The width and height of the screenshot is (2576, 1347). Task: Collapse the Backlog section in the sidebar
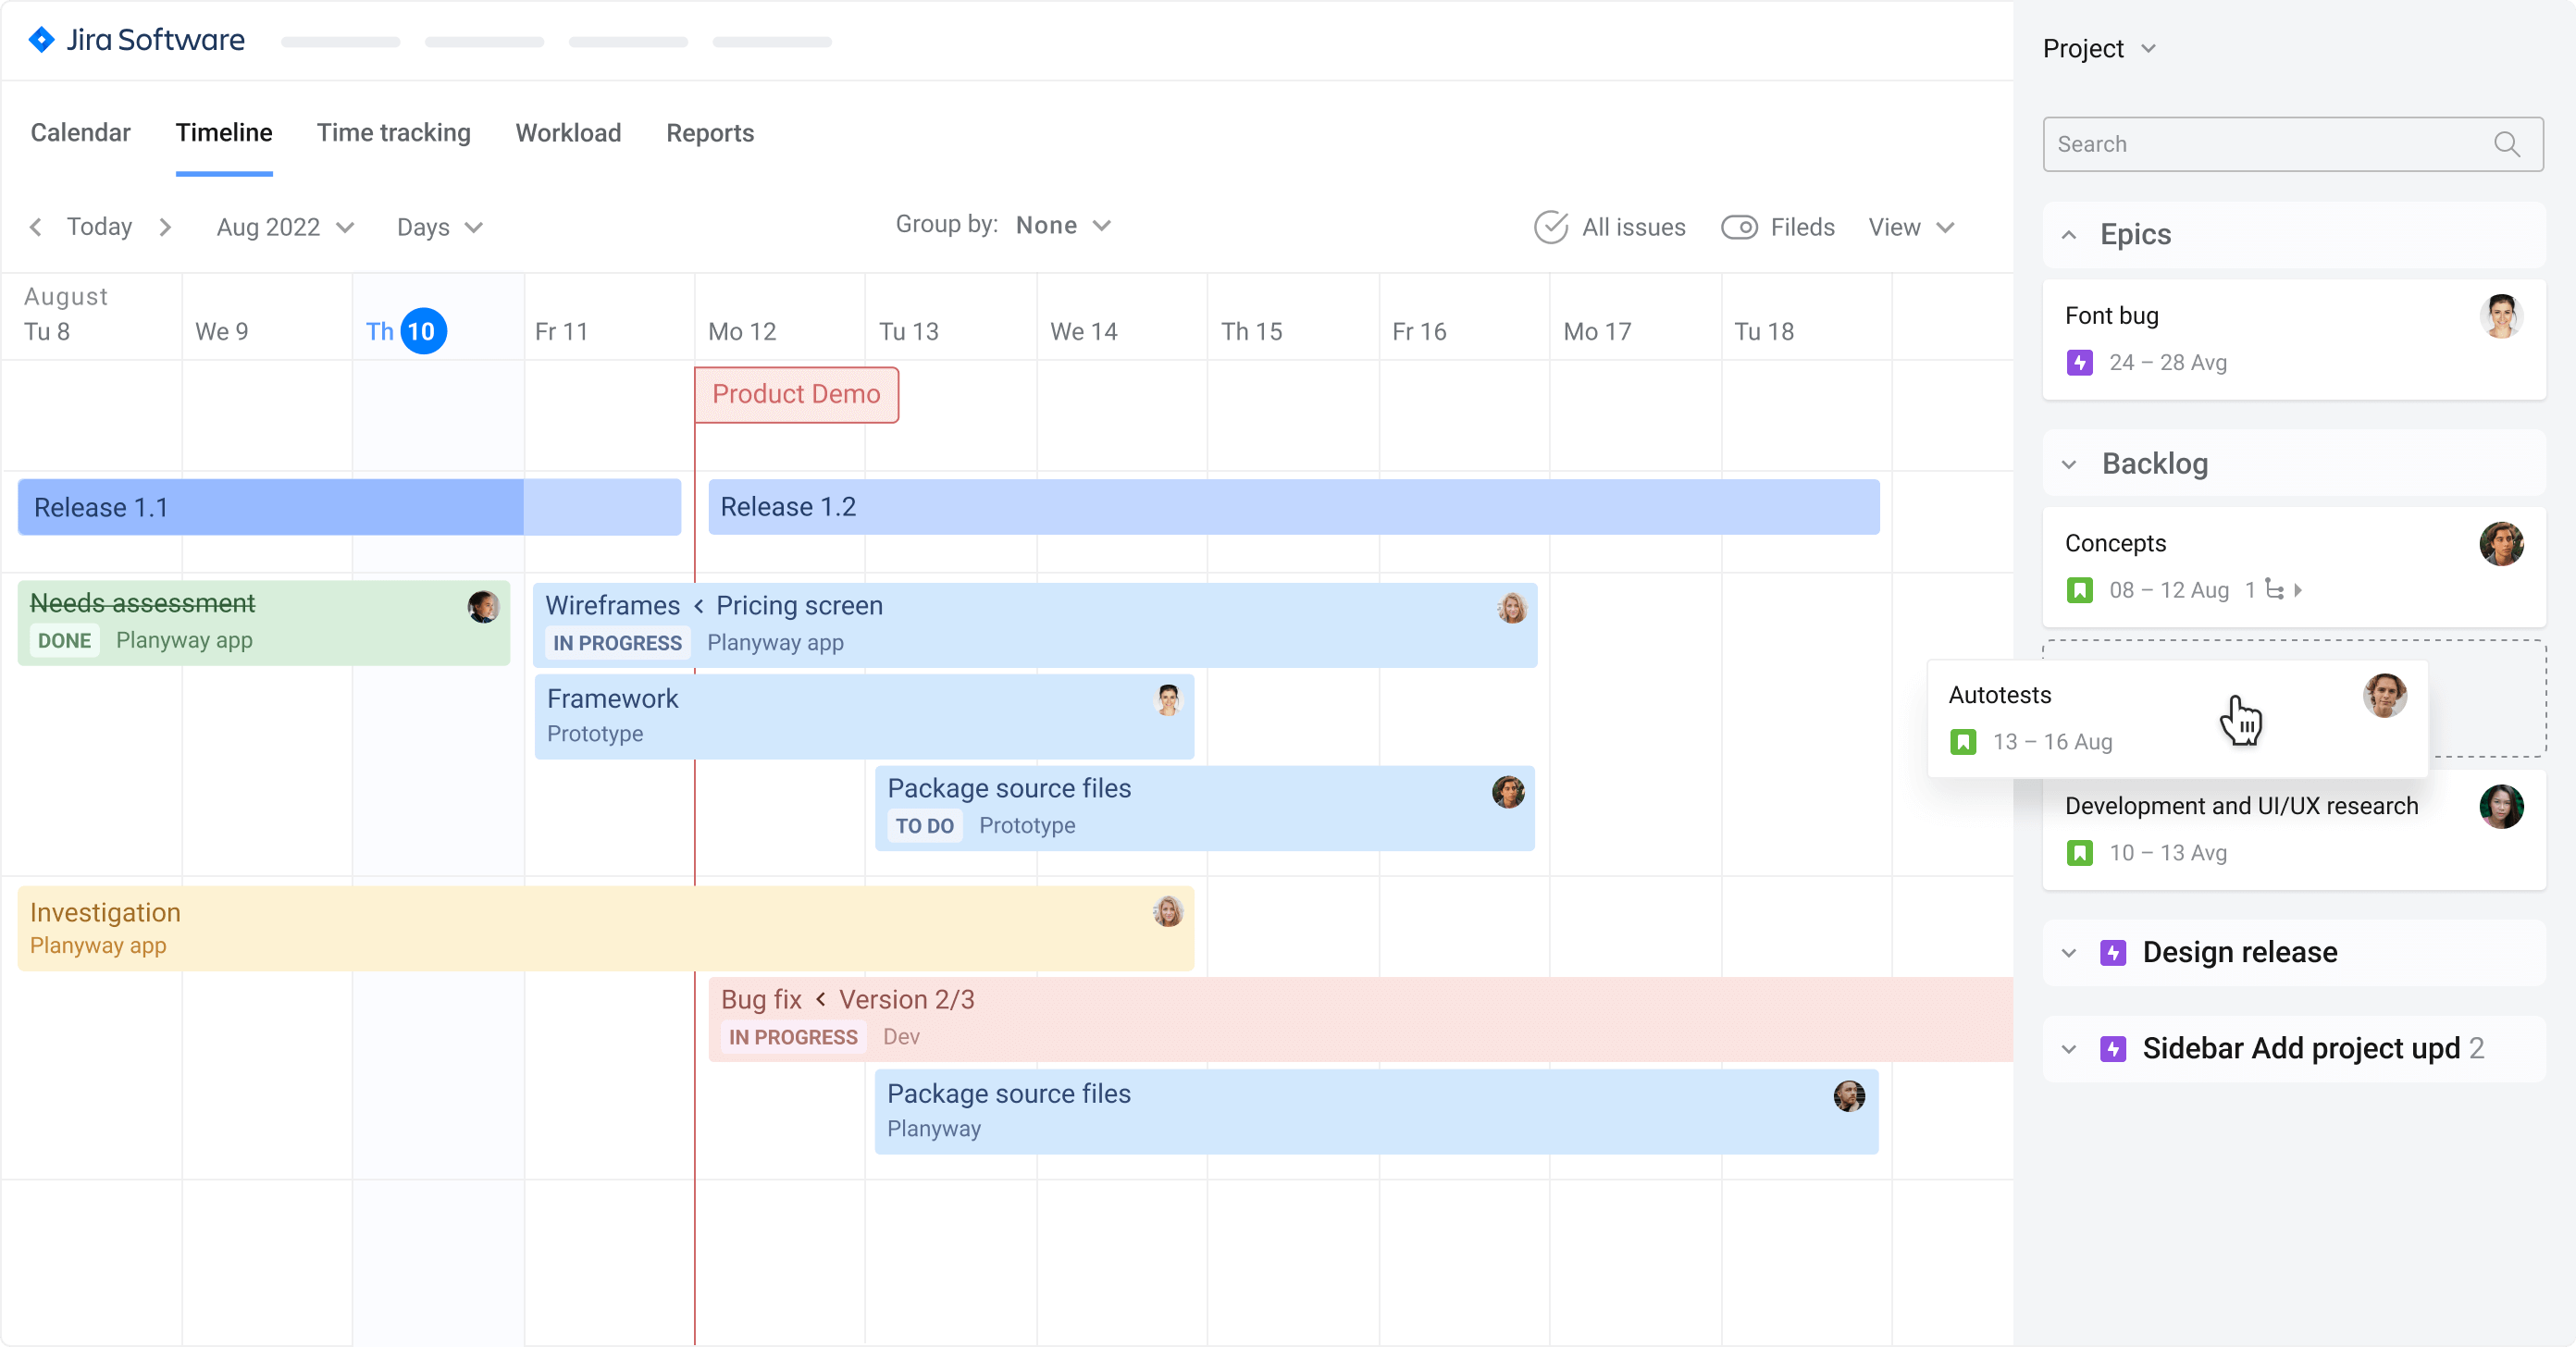coord(2069,464)
